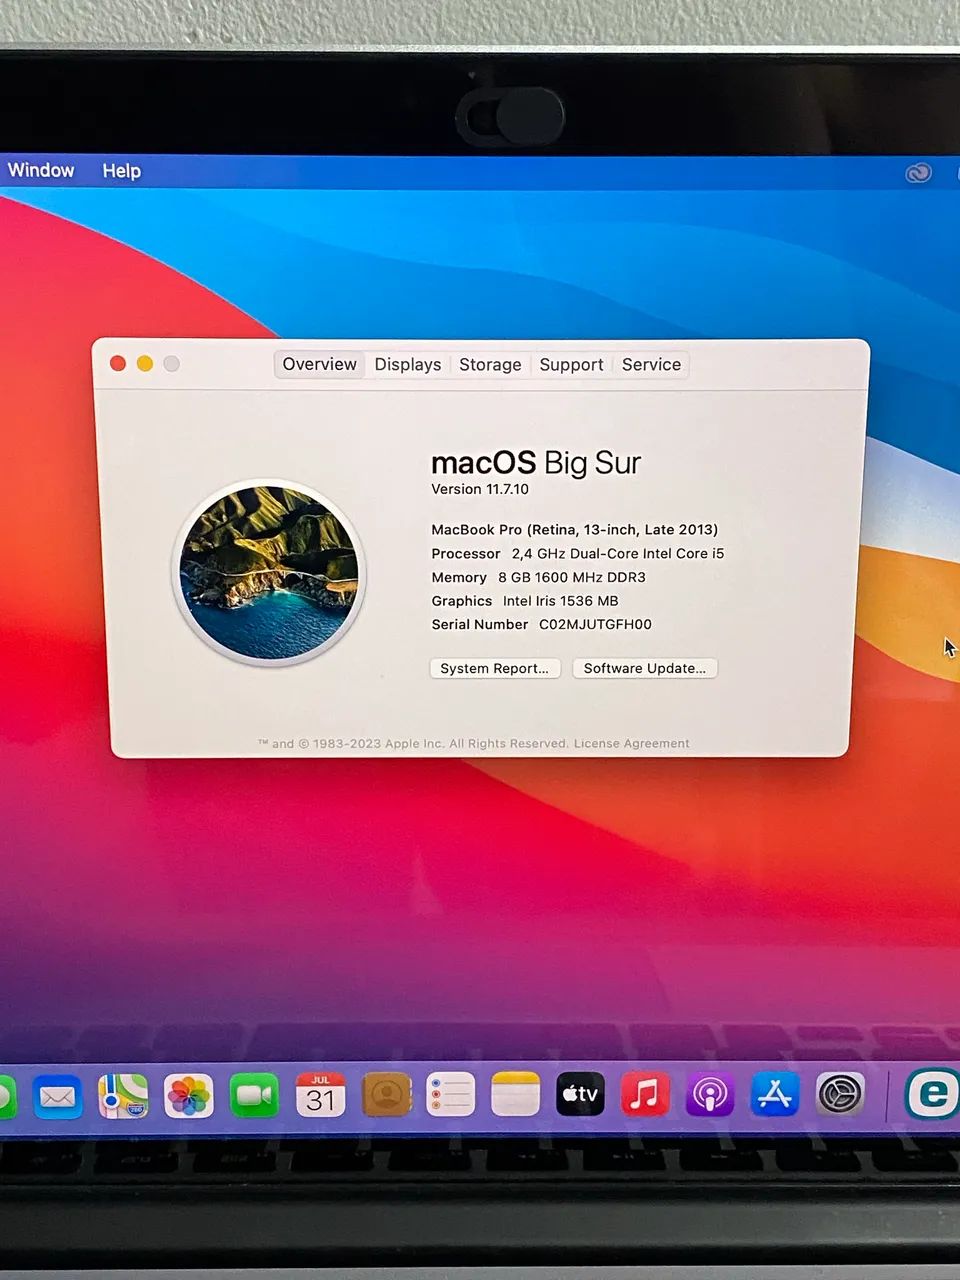Viewport: 960px width, 1280px height.
Task: Launch Maps from the Dock
Action: point(123,1096)
